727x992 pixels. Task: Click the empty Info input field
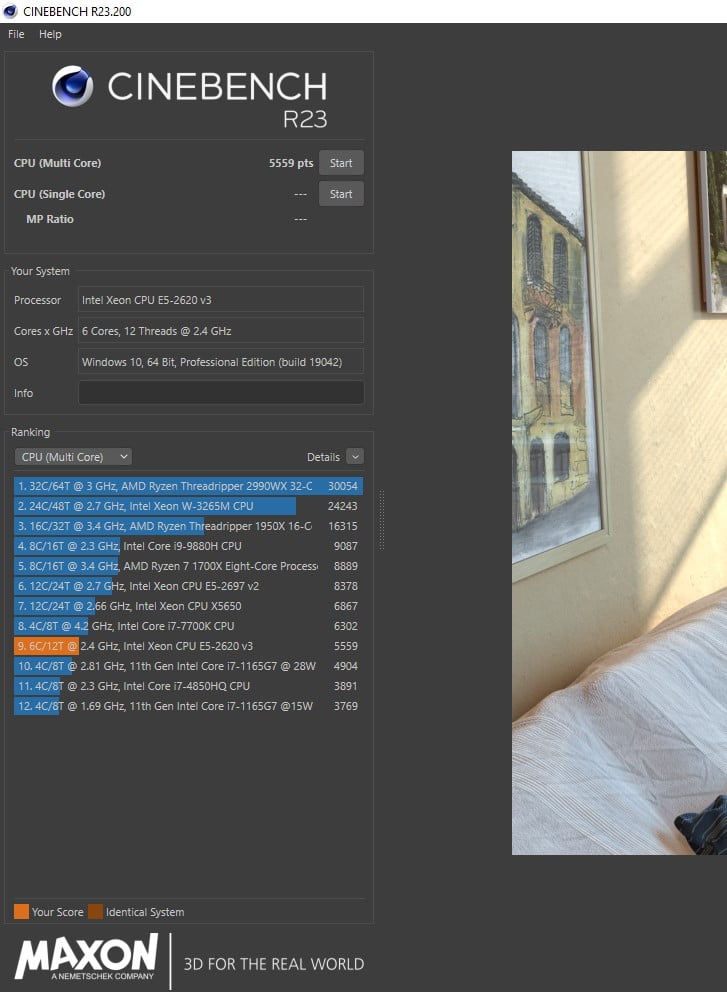coord(221,393)
